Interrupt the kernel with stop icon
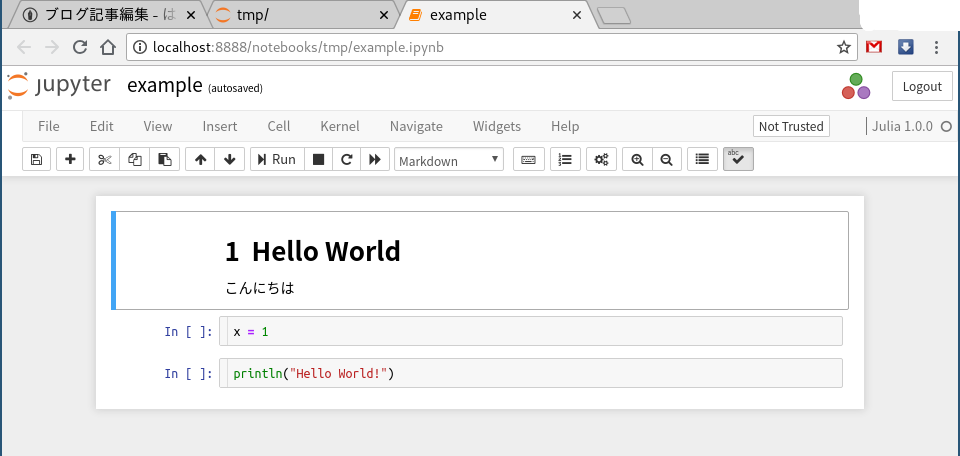This screenshot has height=456, width=960. pyautogui.click(x=318, y=159)
